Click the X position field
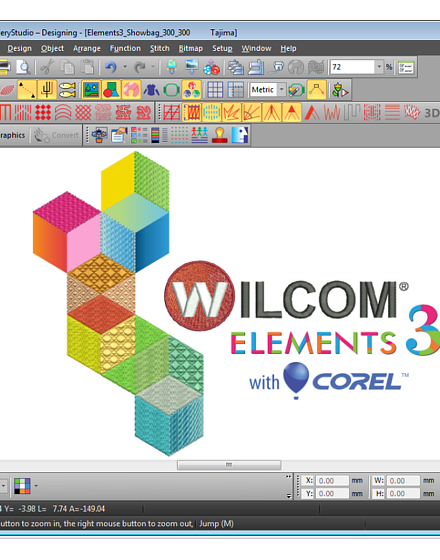Screen dimensions: 440x560 pos(332,480)
